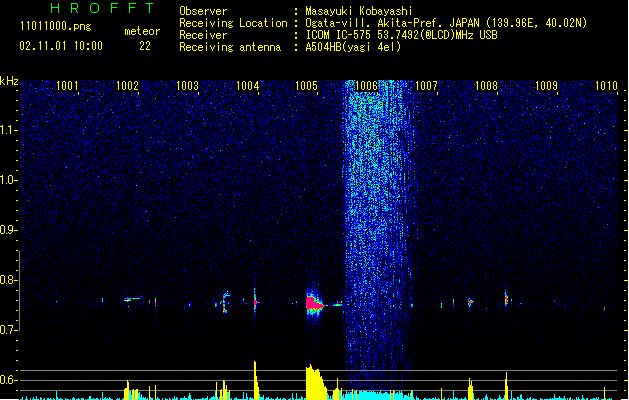Click the 1006 time marker
The image size is (629, 400).
367,86
